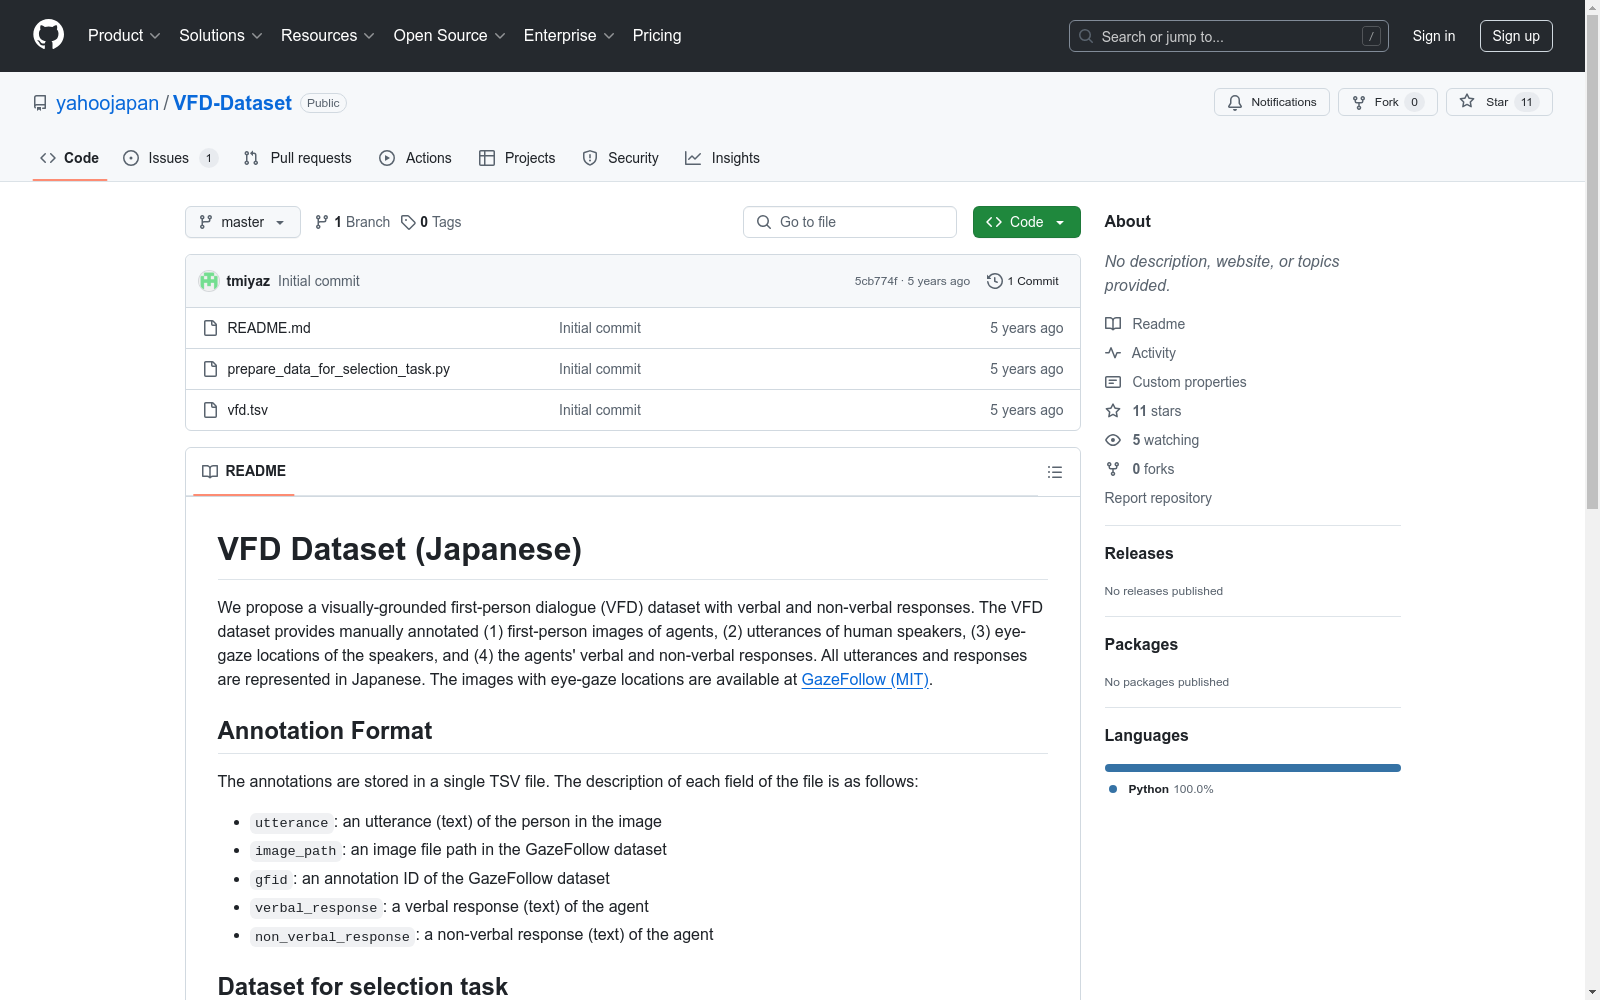Open the master branch selector
The height and width of the screenshot is (1000, 1600).
click(x=243, y=222)
